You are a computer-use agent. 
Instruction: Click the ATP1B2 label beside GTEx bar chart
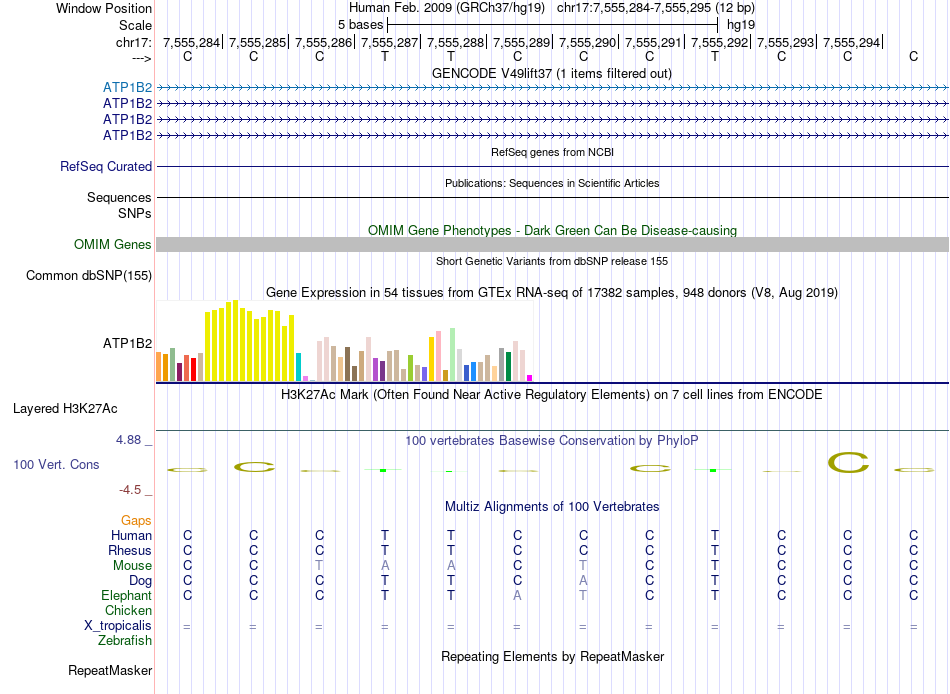point(127,343)
